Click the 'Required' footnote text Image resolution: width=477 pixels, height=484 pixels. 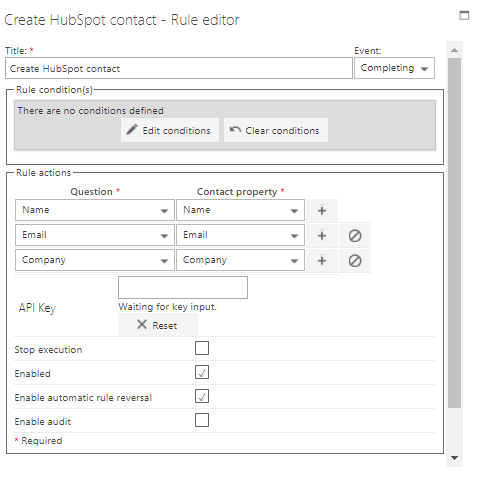pos(42,441)
